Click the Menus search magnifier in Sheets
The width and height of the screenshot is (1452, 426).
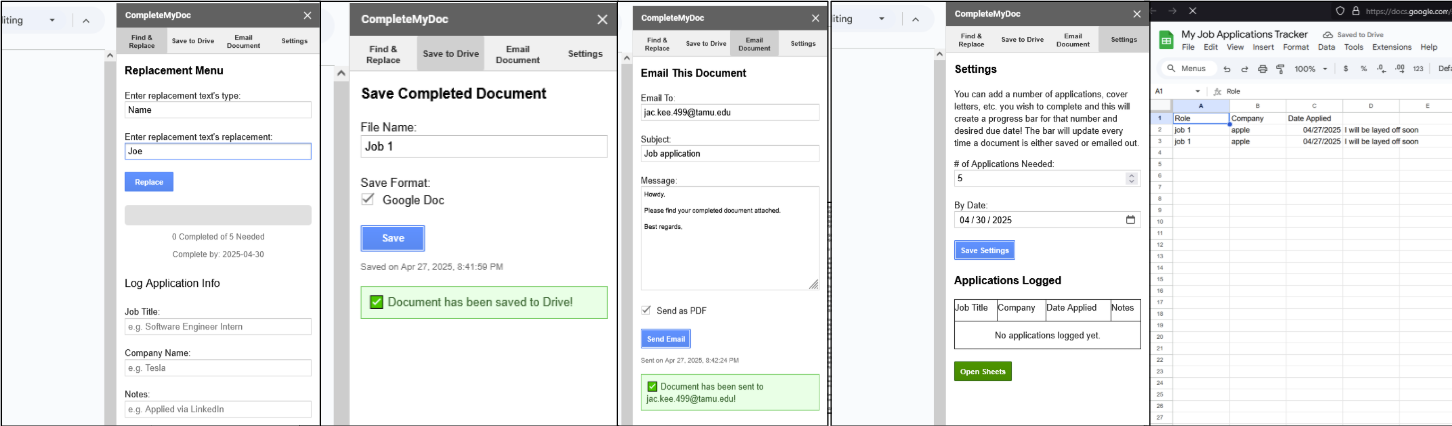1171,69
